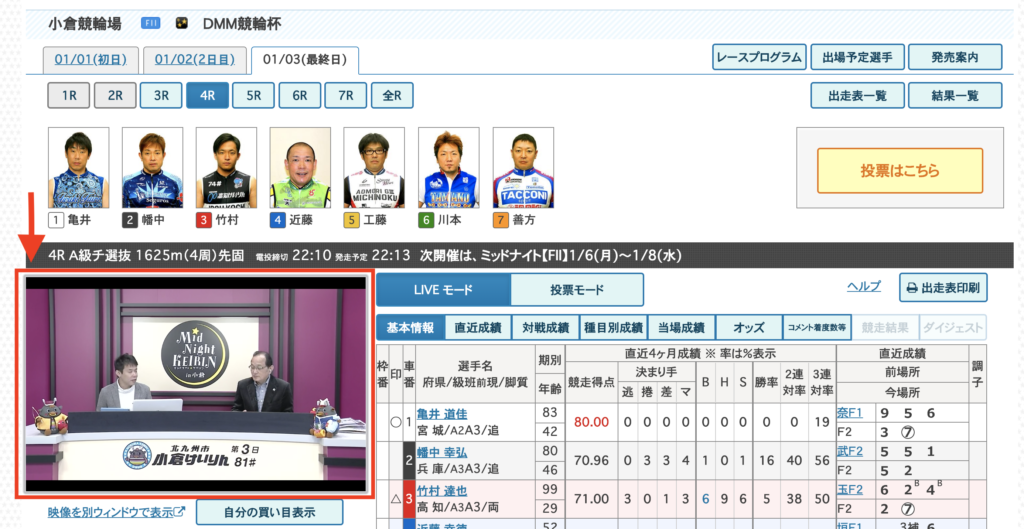
Task: Print with 出走表印刷 button
Action: [x=943, y=288]
